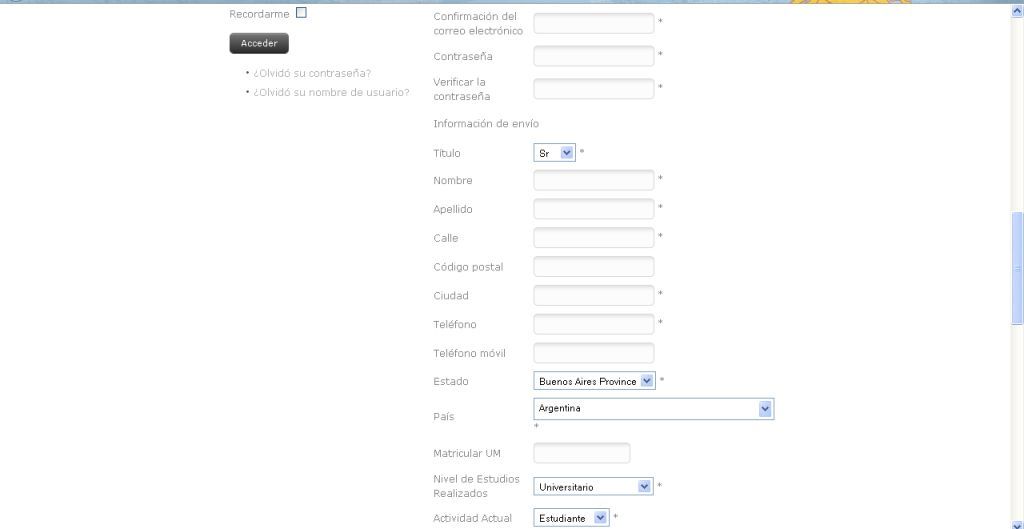This screenshot has width=1024, height=529.
Task: Tick the Recordarme checkbox
Action: point(301,12)
